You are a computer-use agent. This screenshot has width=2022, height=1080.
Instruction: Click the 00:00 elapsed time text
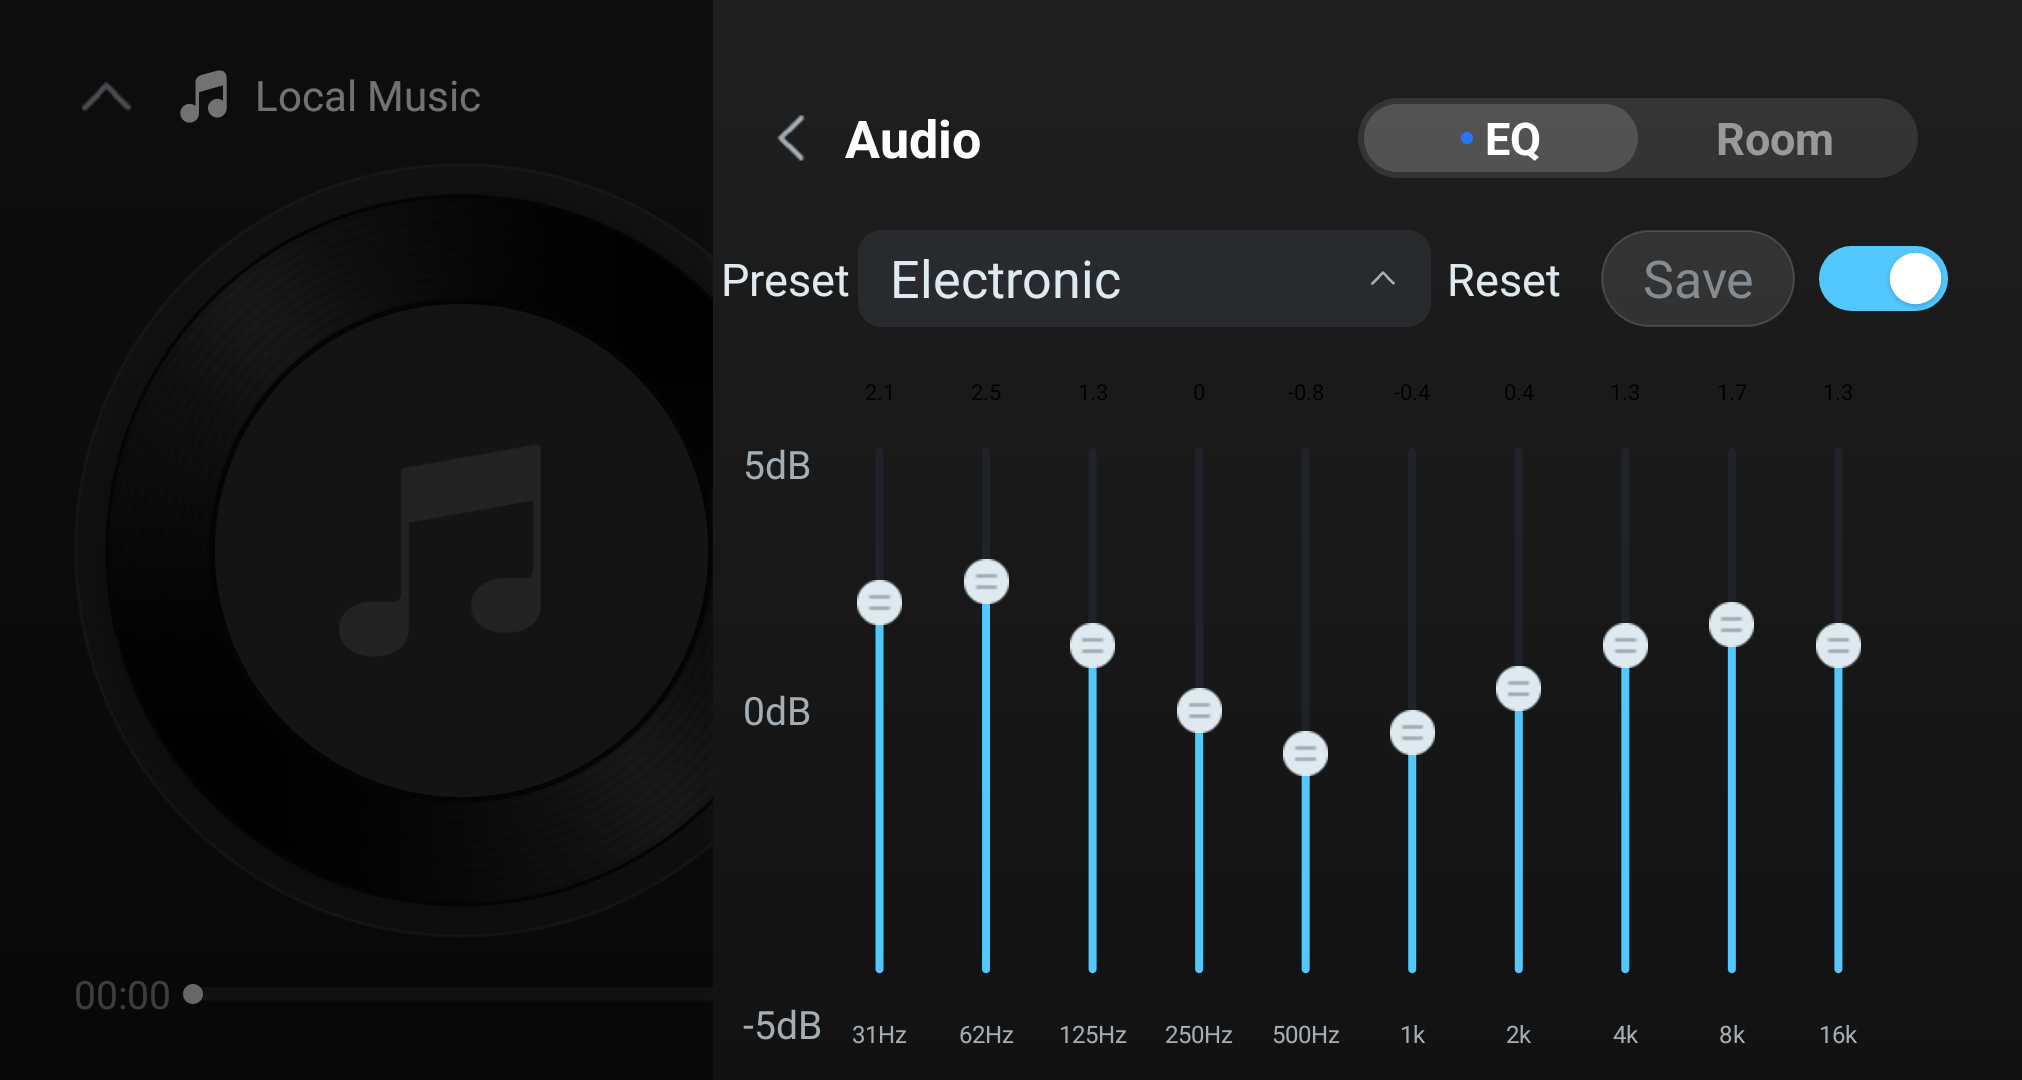point(122,996)
